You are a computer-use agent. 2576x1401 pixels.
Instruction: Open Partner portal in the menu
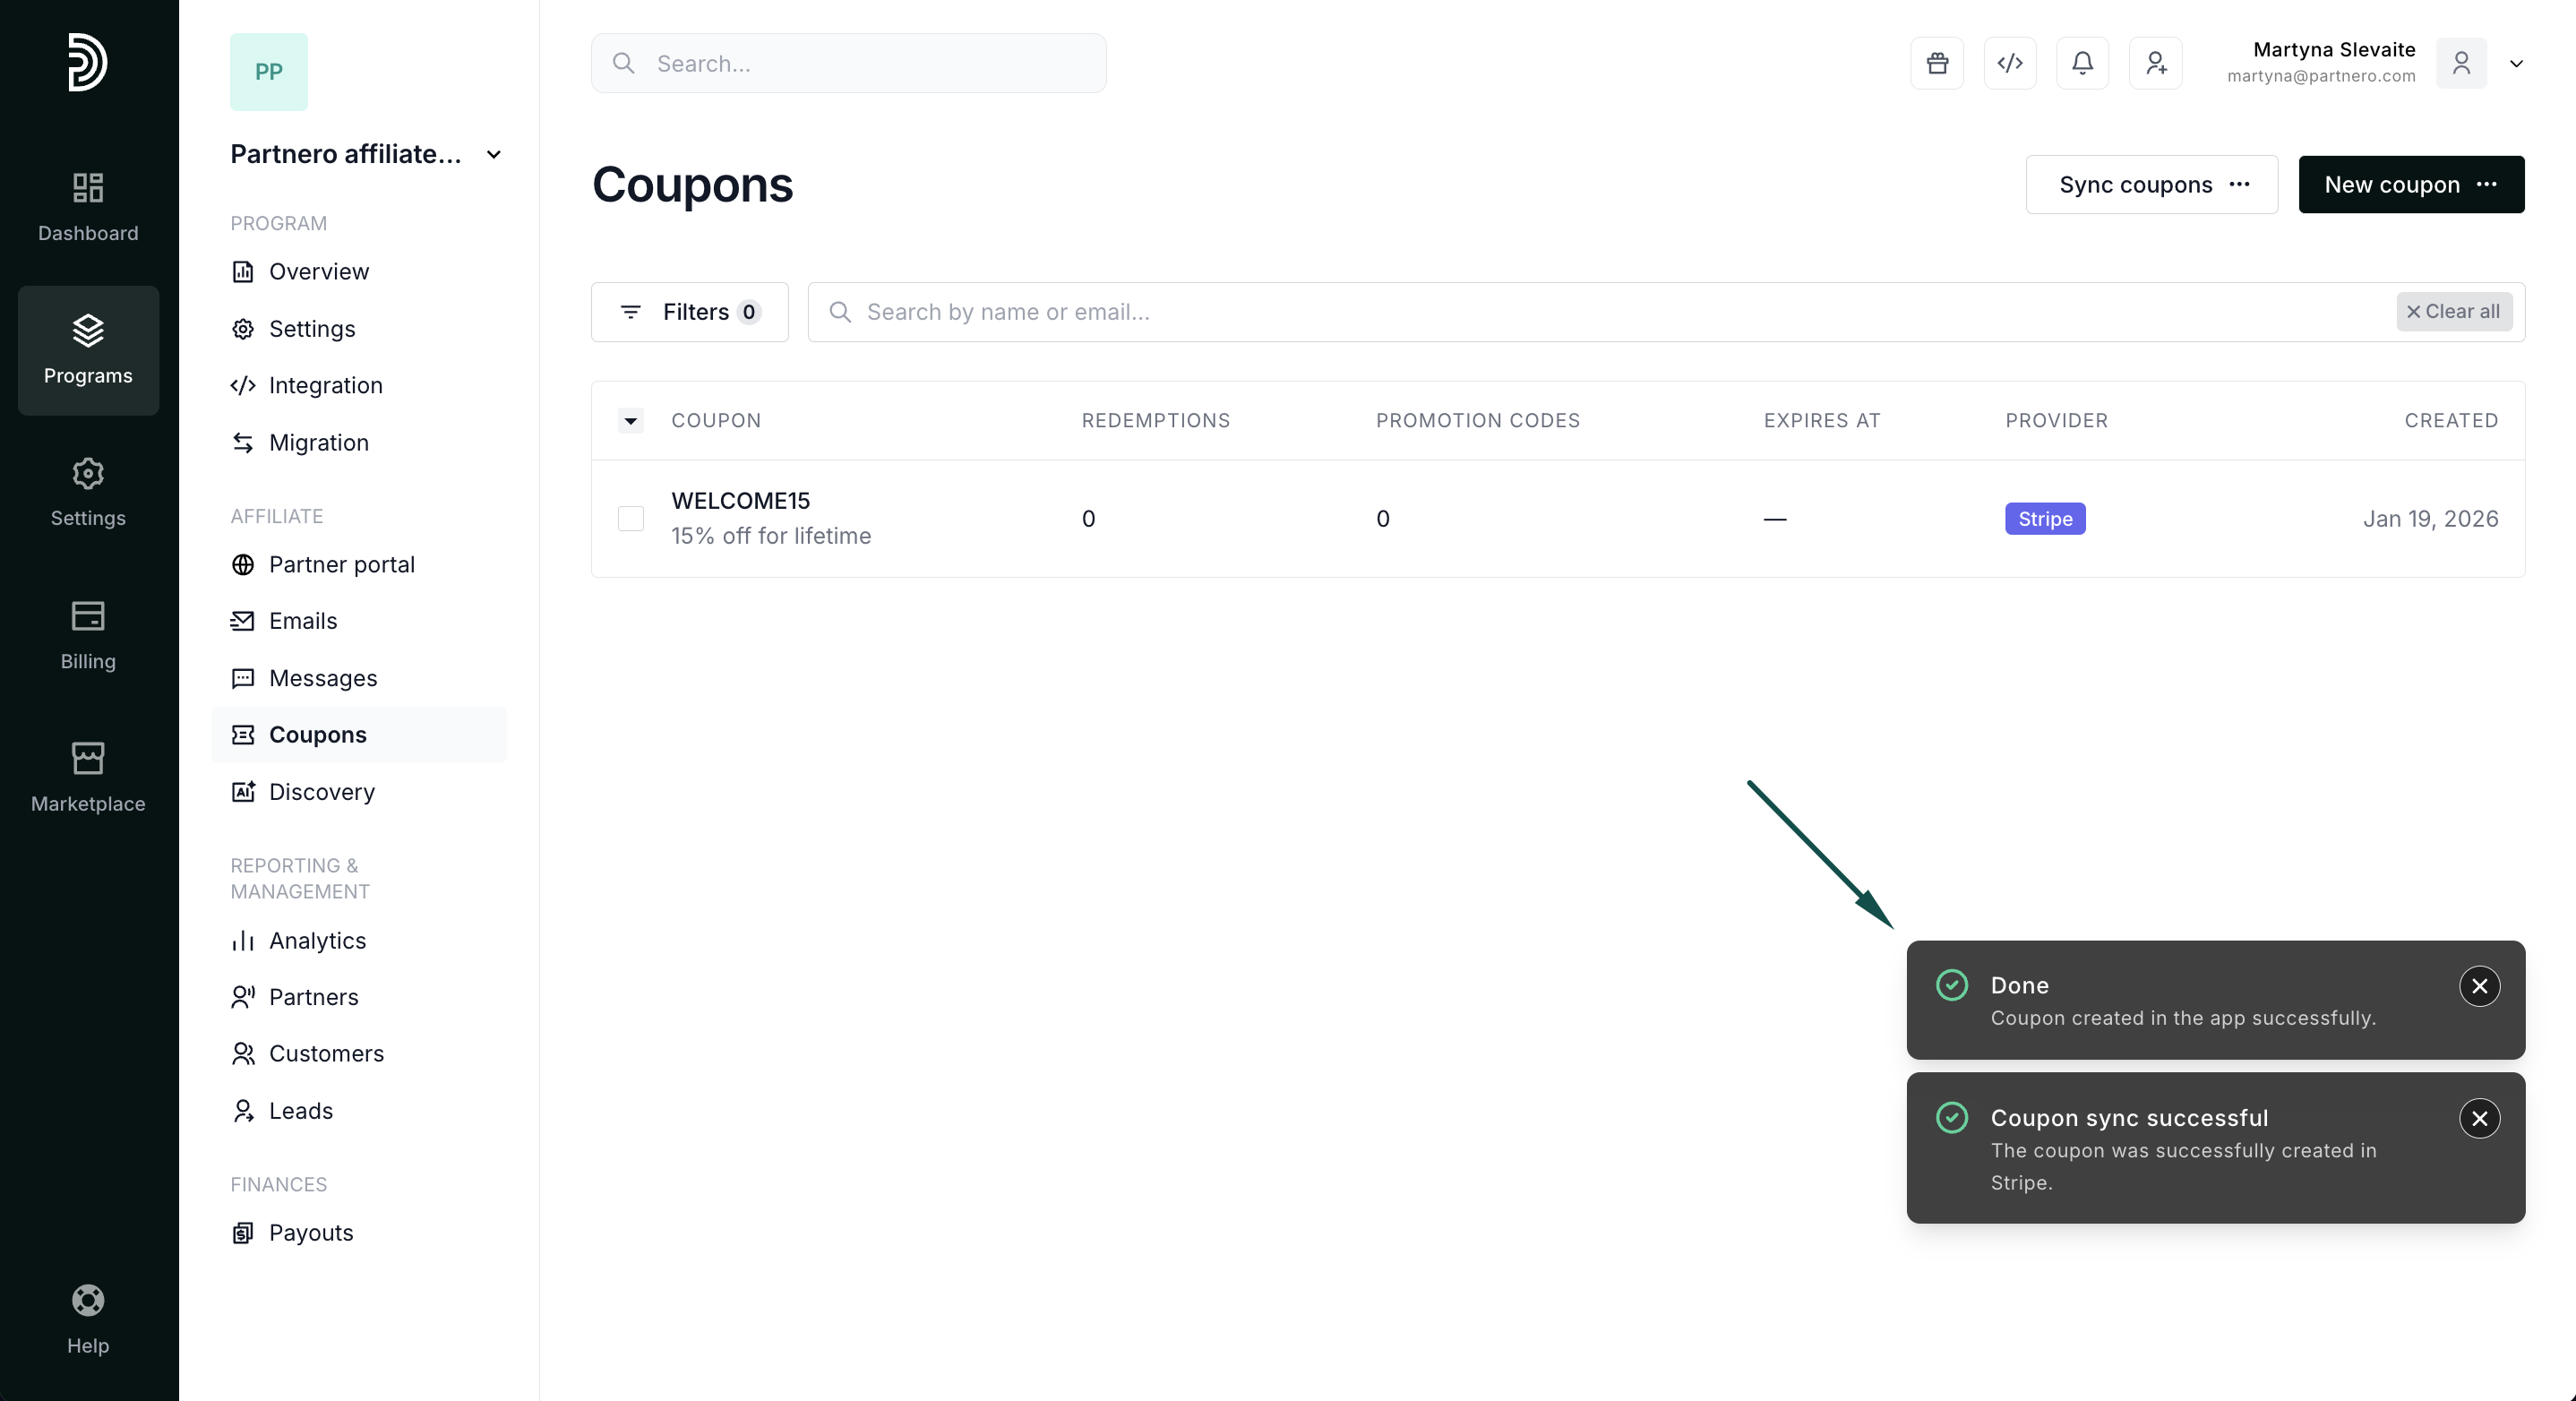[341, 564]
